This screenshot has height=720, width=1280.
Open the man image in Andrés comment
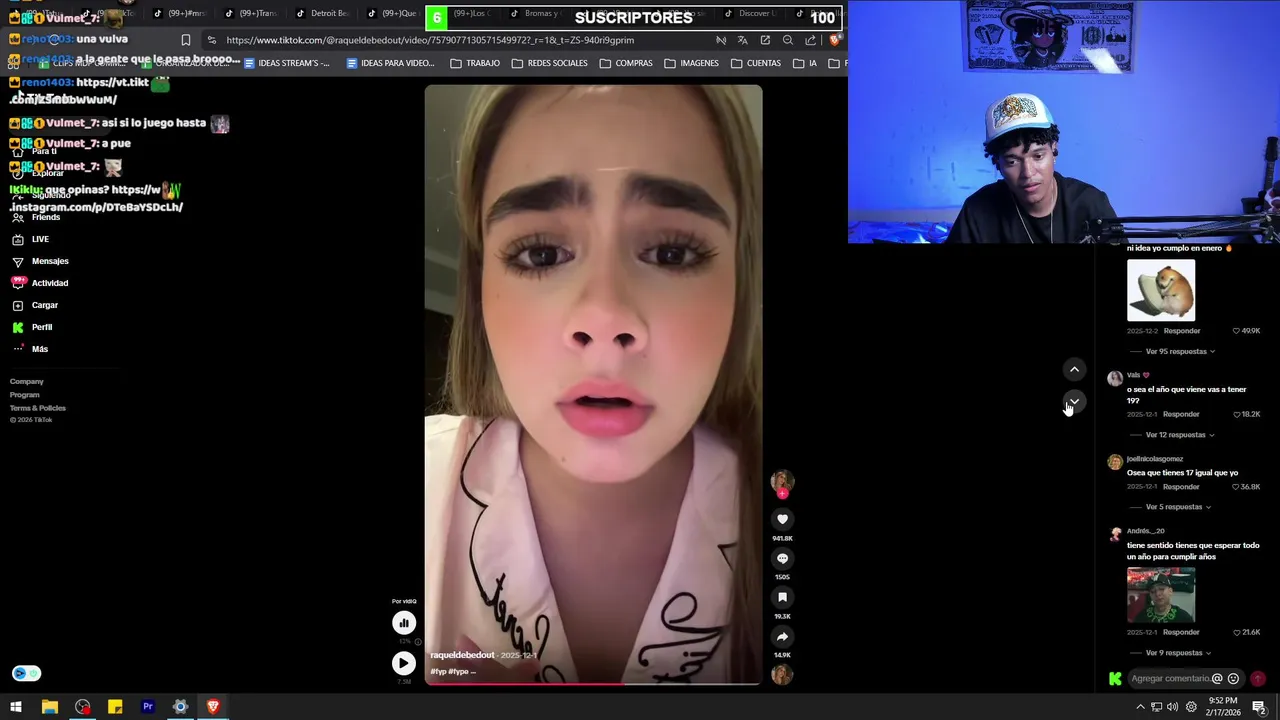pos(1161,595)
